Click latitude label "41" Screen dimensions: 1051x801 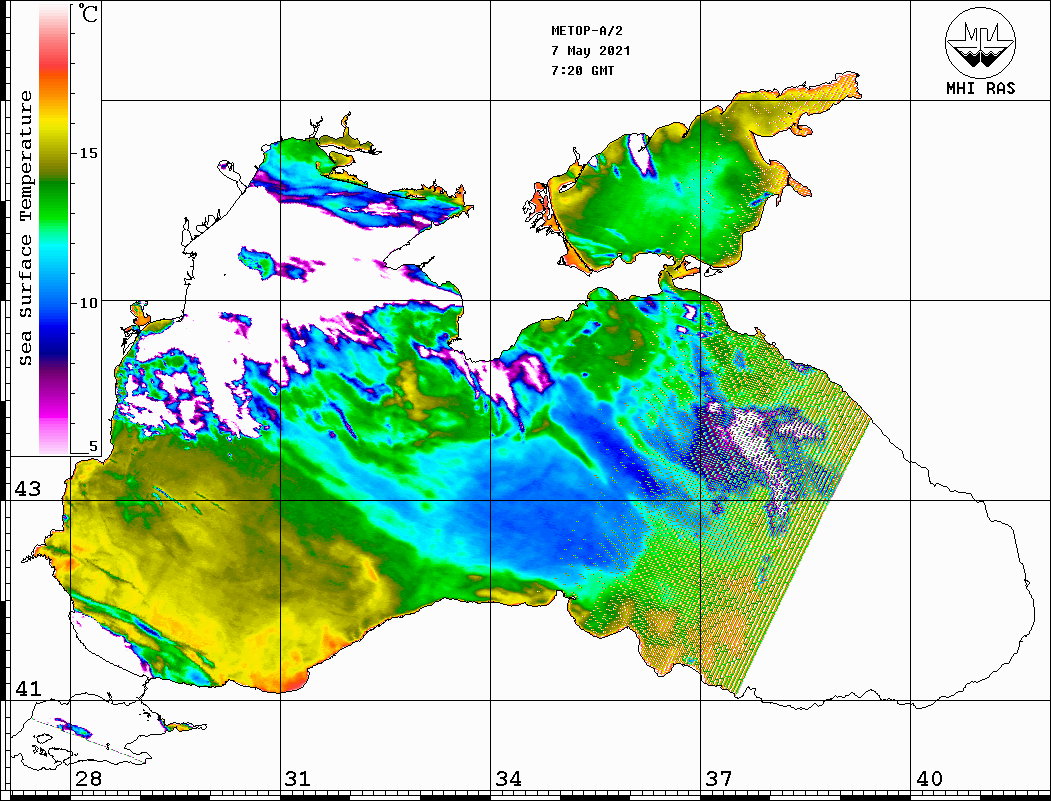28,688
